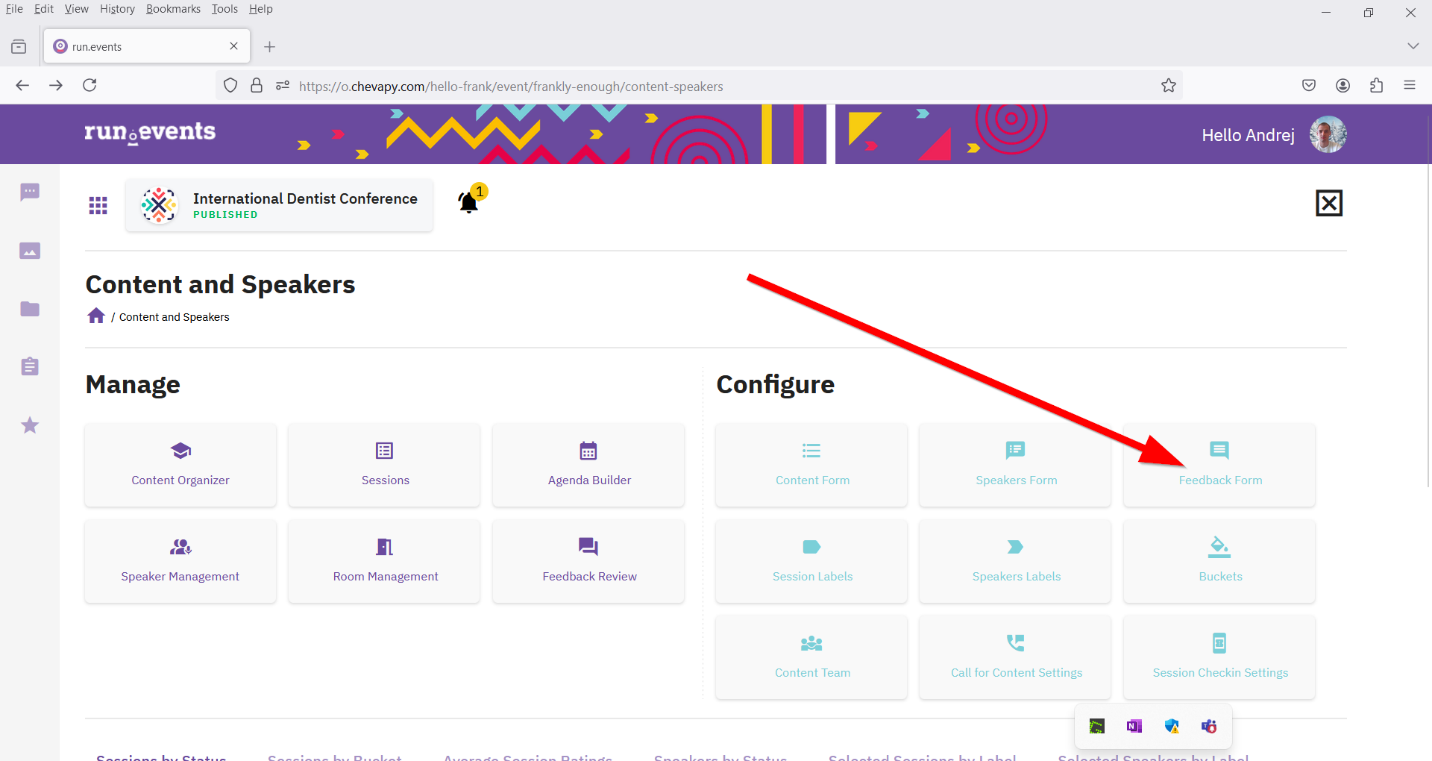Screen dimensions: 1432x761
Task: Click the user avatar photo
Action: click(1328, 134)
